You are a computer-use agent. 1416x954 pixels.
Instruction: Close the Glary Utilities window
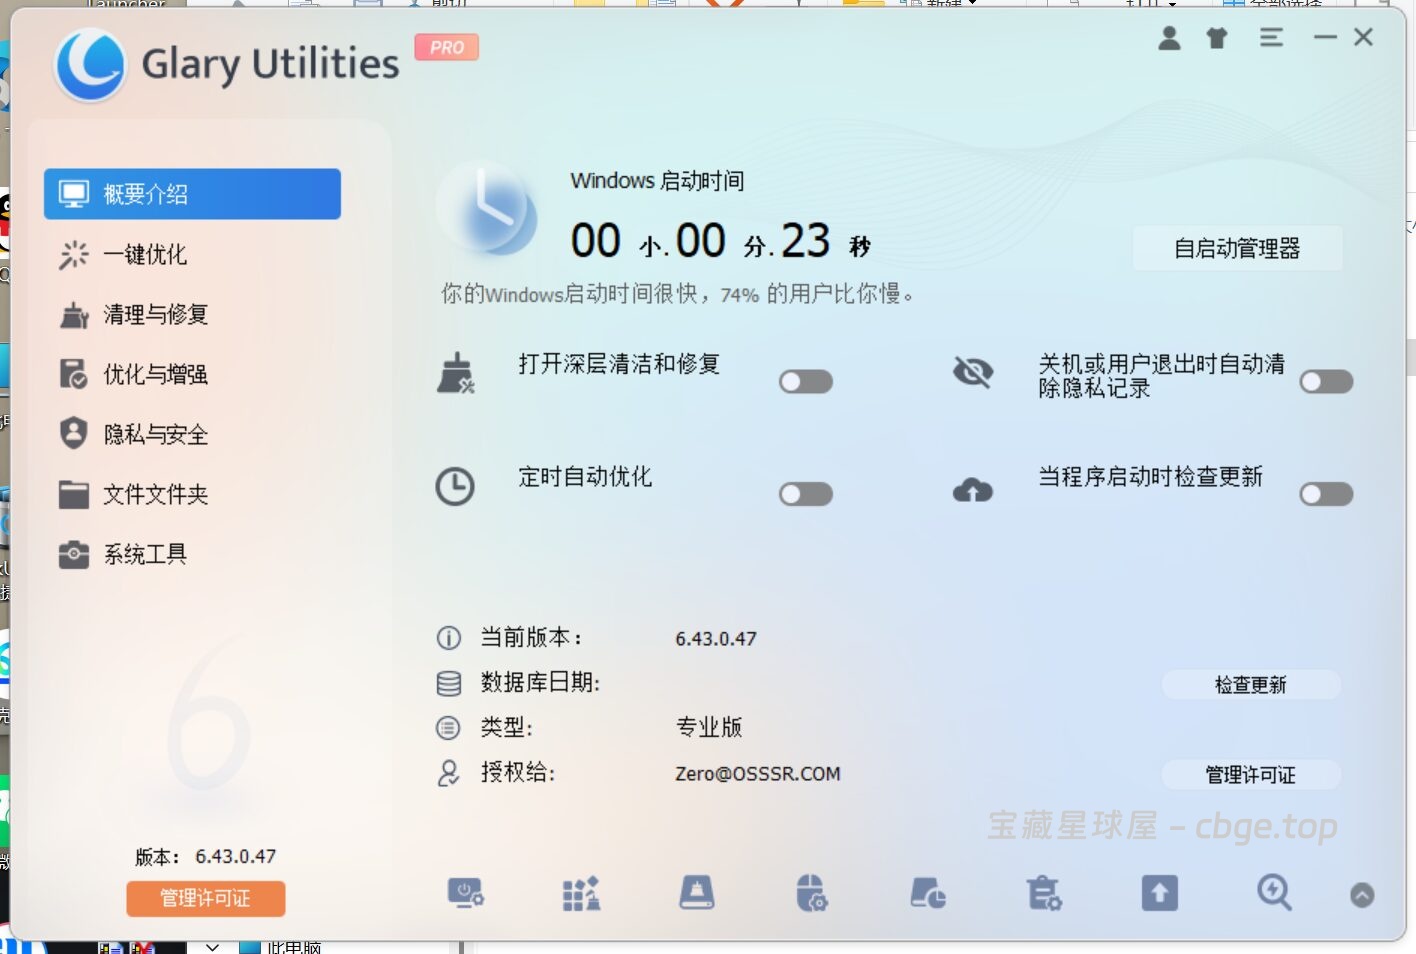pyautogui.click(x=1363, y=37)
